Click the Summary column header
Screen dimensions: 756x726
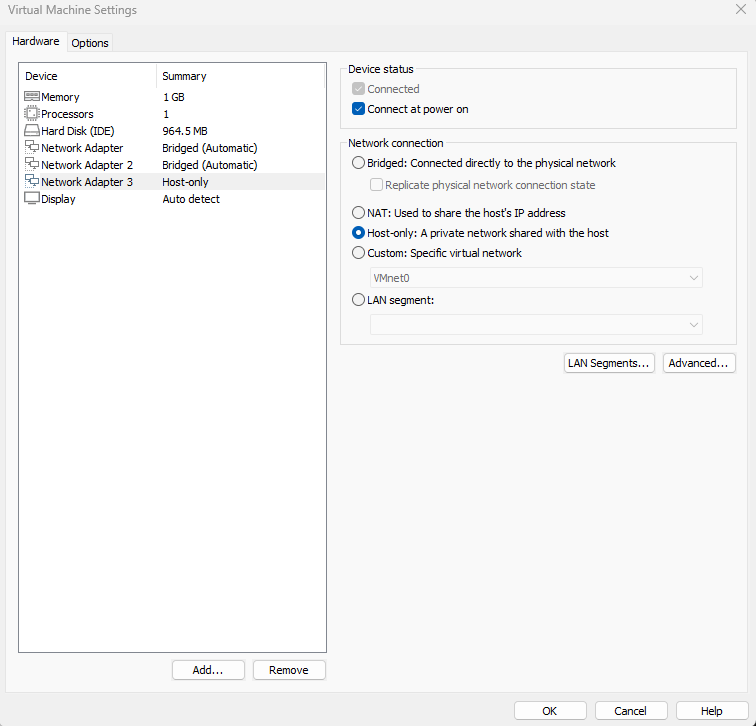241,76
